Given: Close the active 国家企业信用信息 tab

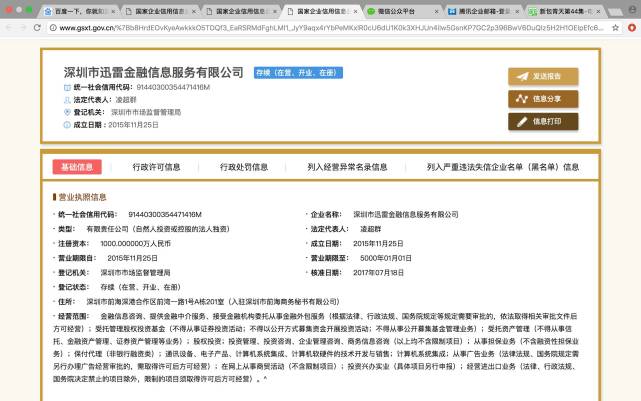Looking at the screenshot, I should coord(356,11).
